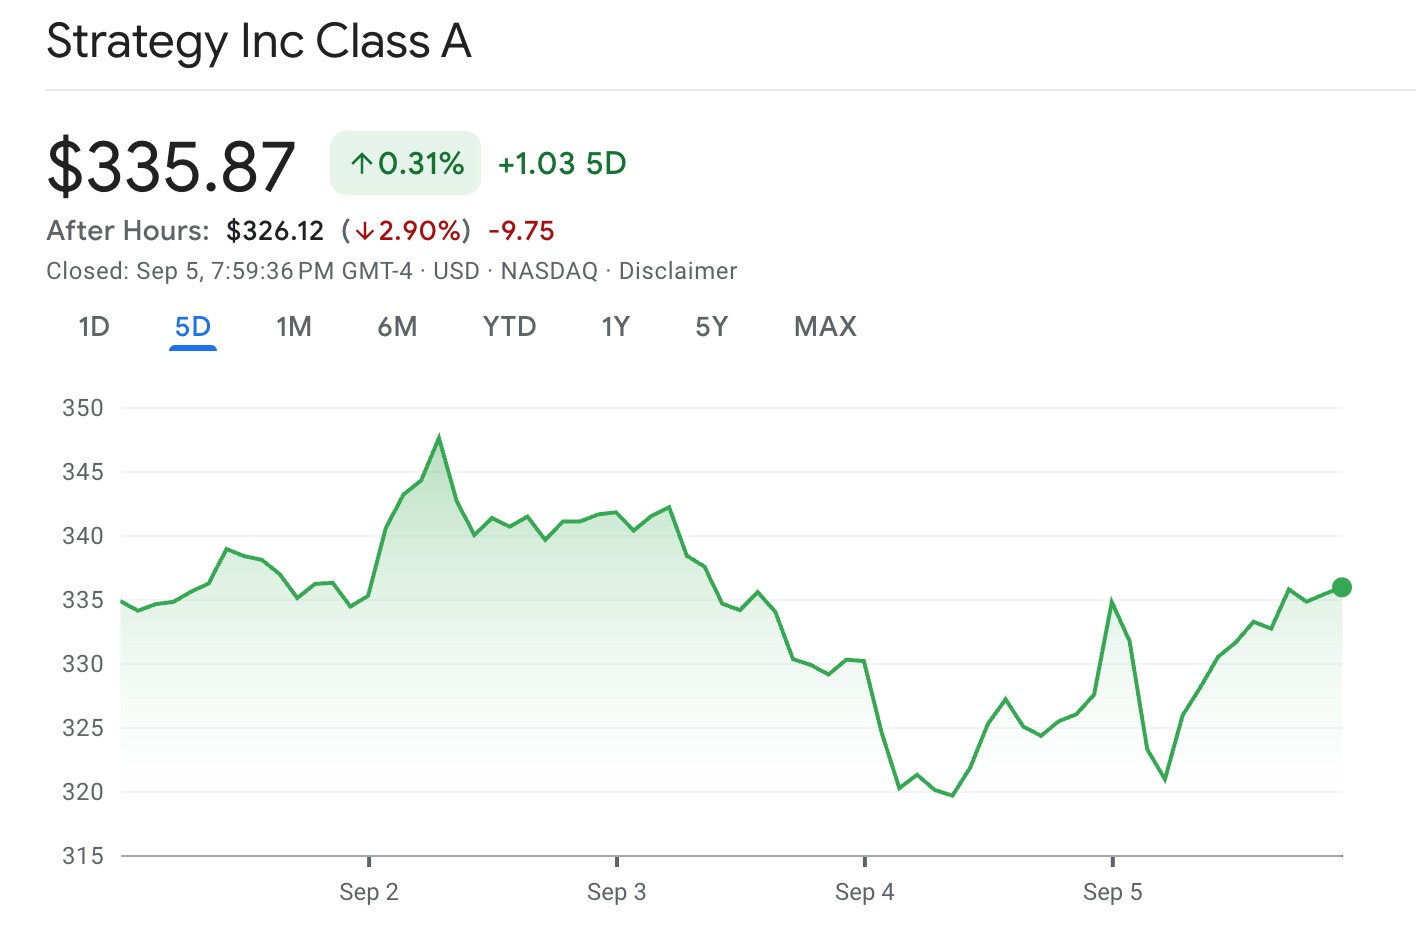Click the green upward arrow icon
This screenshot has width=1416, height=929.
point(362,161)
